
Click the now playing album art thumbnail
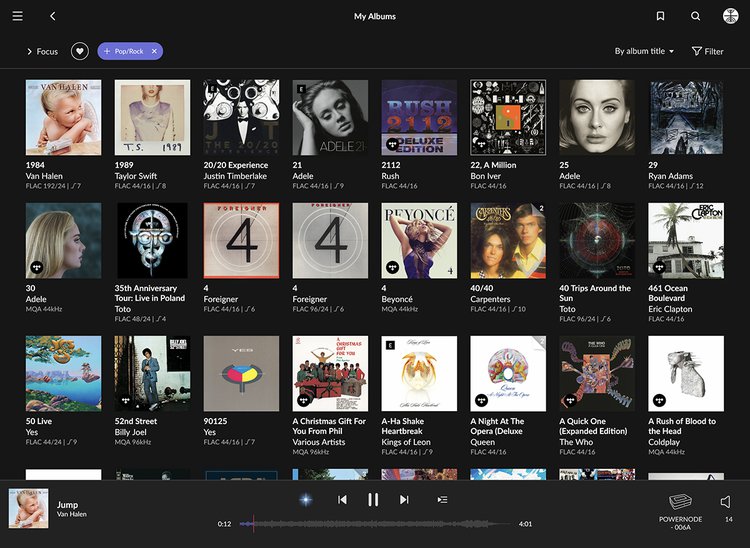(29, 508)
